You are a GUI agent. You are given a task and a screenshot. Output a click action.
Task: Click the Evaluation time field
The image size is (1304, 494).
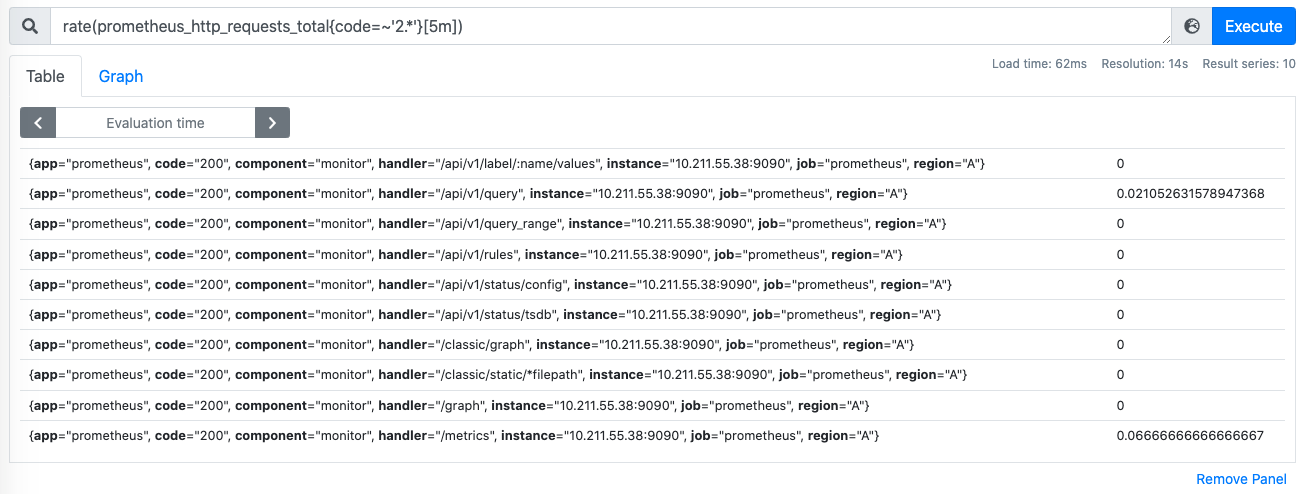pyautogui.click(x=155, y=123)
